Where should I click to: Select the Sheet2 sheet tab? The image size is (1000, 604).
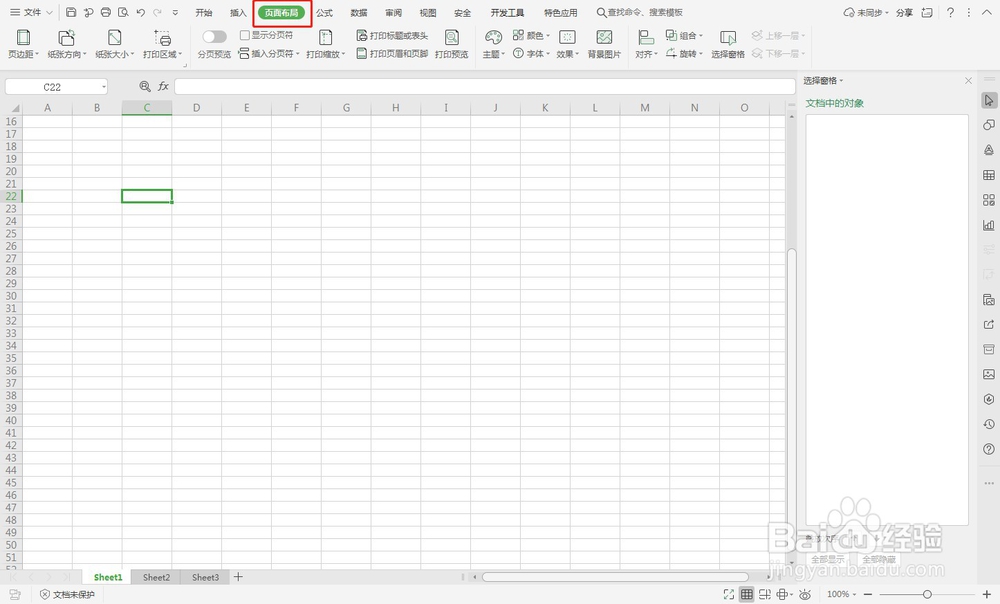[156, 577]
